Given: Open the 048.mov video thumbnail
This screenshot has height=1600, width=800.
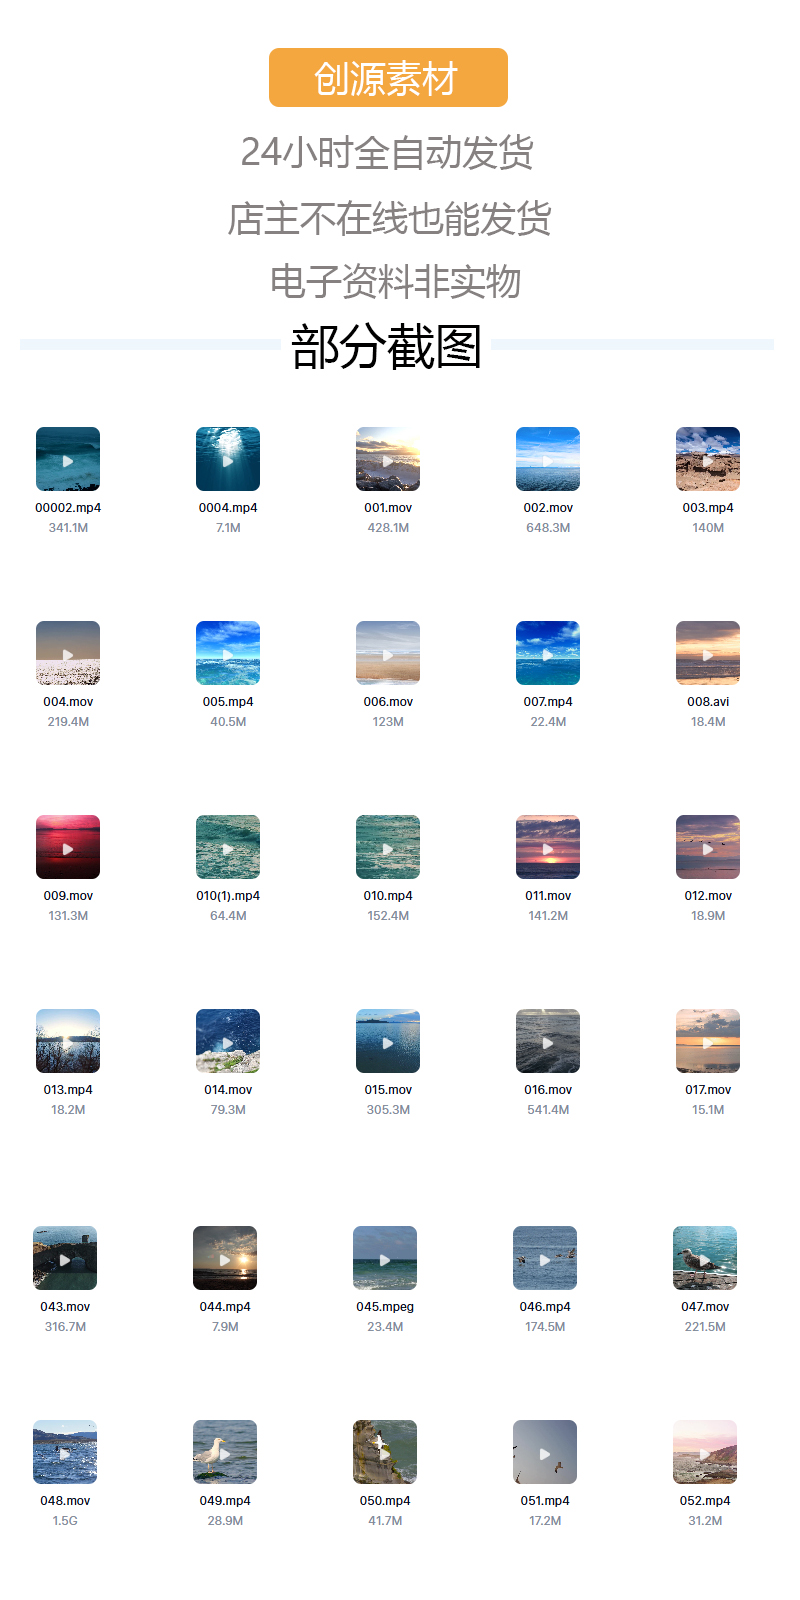Looking at the screenshot, I should point(65,1452).
